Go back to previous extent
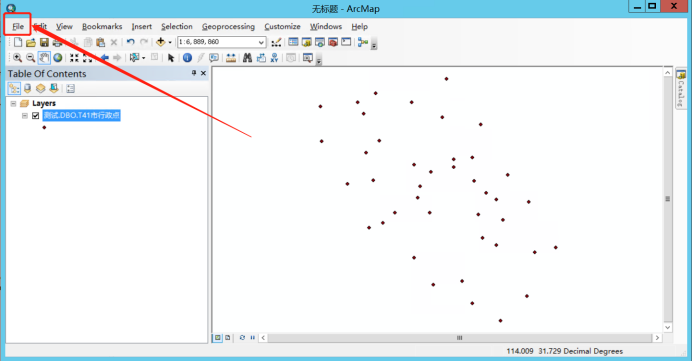This screenshot has width=692, height=361. coord(104,58)
